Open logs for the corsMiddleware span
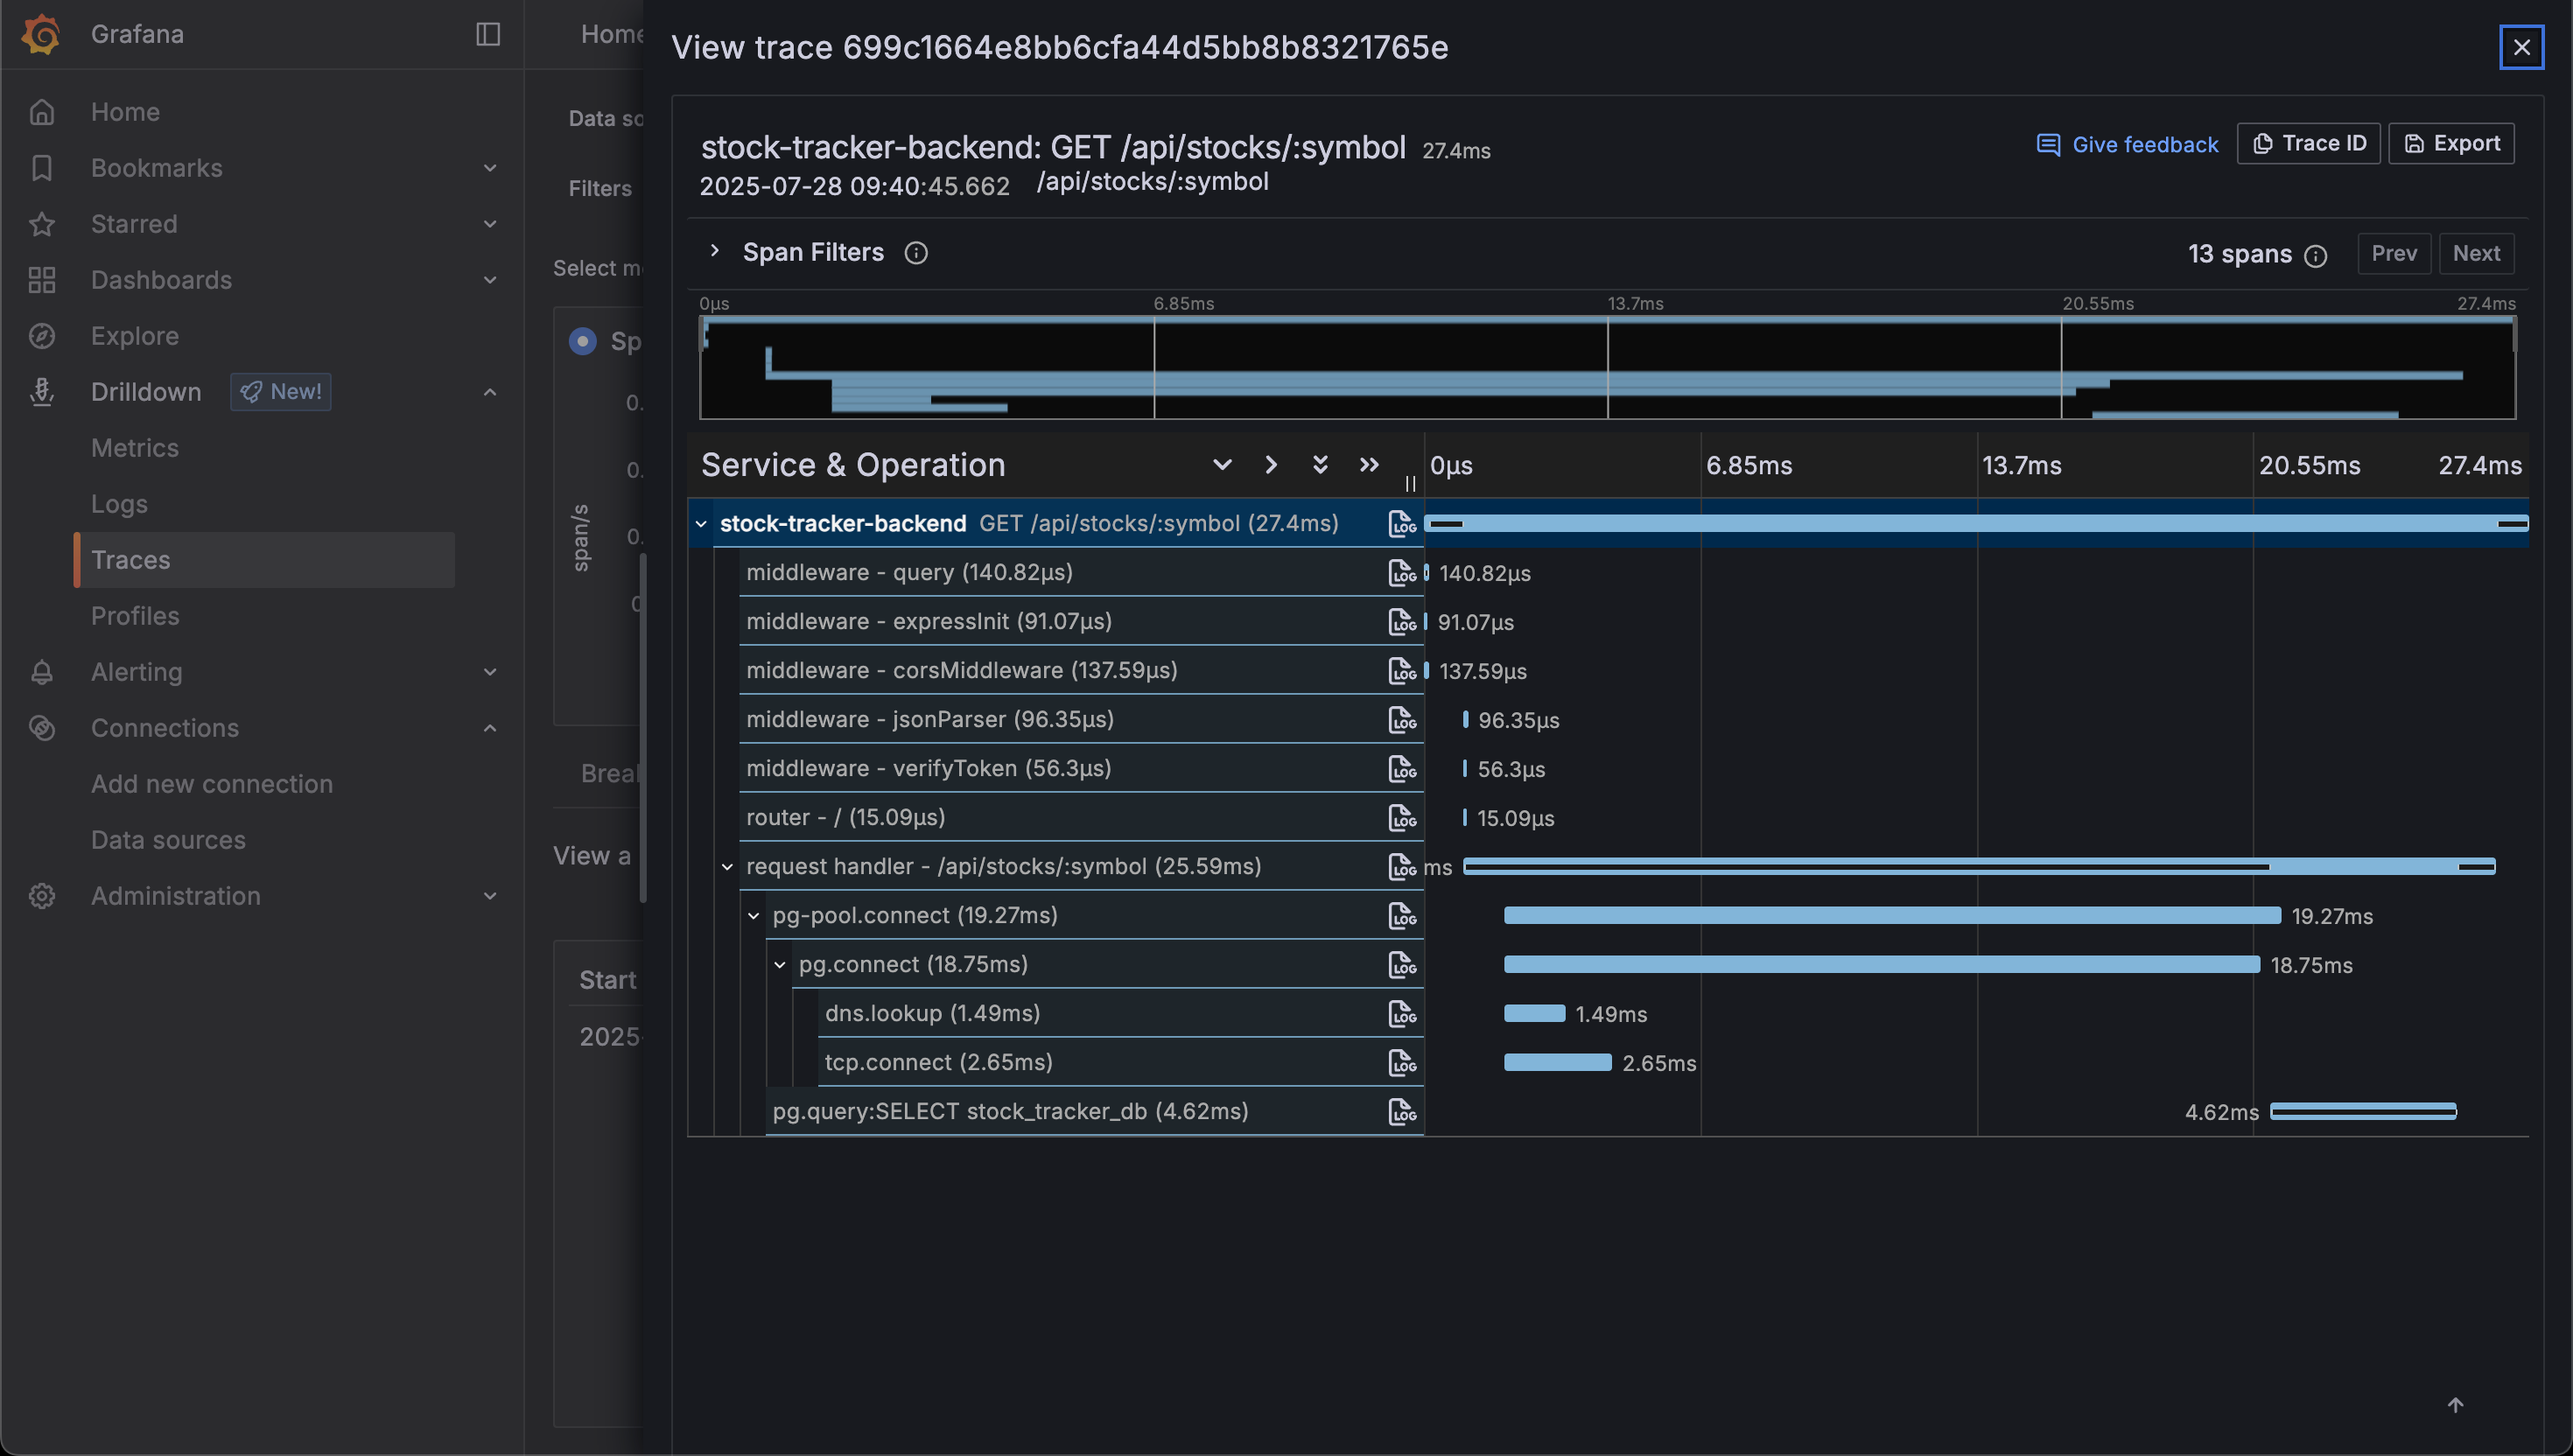 (x=1402, y=671)
